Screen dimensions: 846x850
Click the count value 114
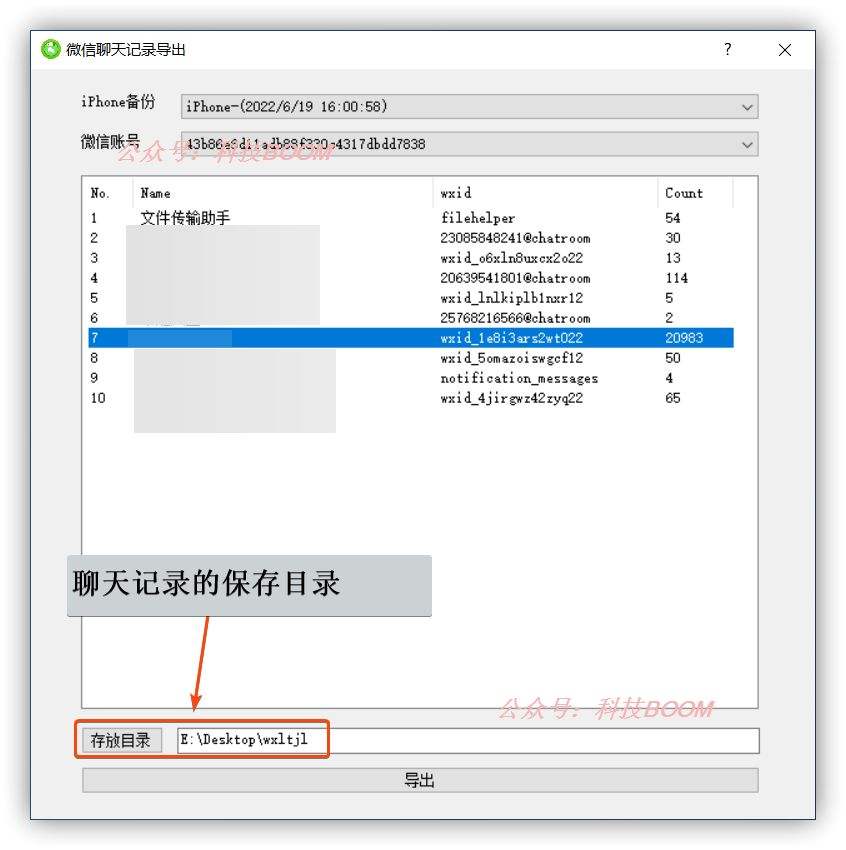676,278
